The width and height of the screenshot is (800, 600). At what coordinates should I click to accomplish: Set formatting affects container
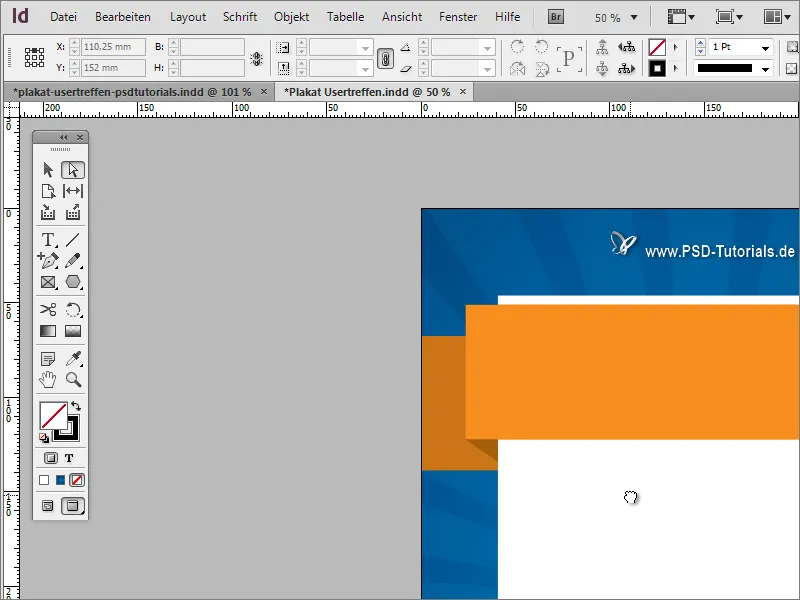[51, 458]
